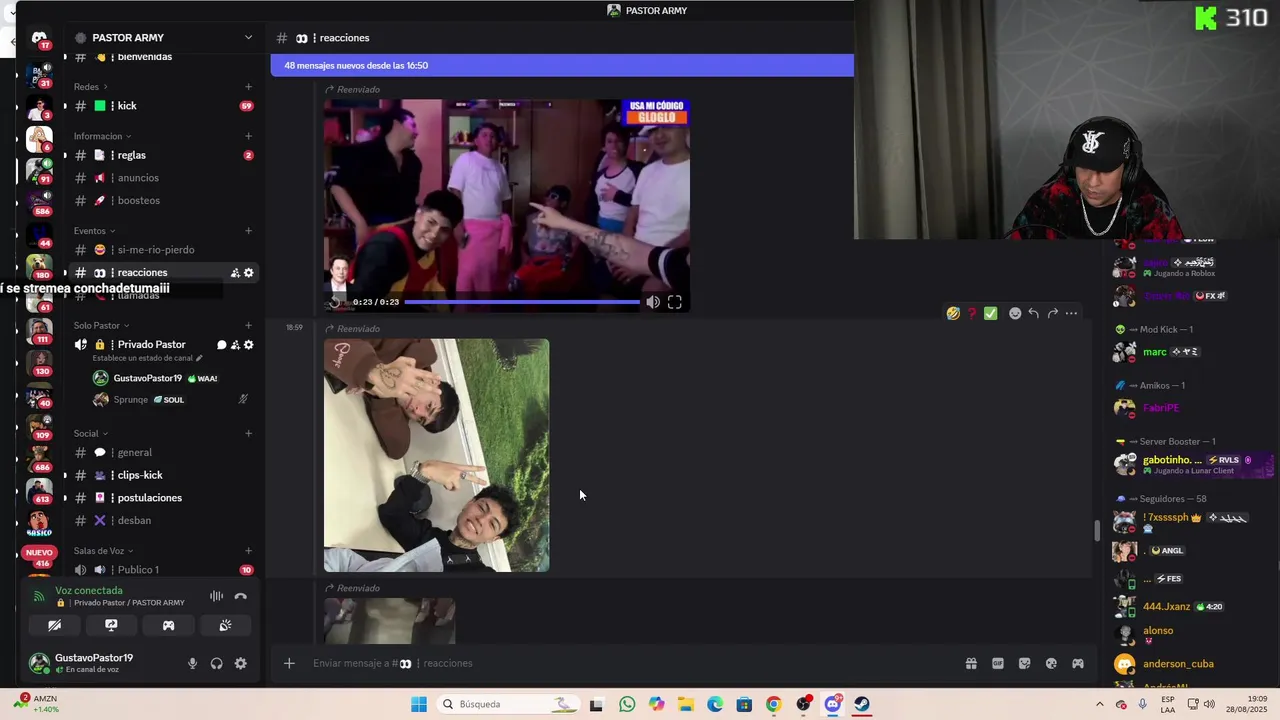This screenshot has height=720, width=1280.
Task: Mute the microphone next to GustavoPastor19
Action: coord(193,663)
